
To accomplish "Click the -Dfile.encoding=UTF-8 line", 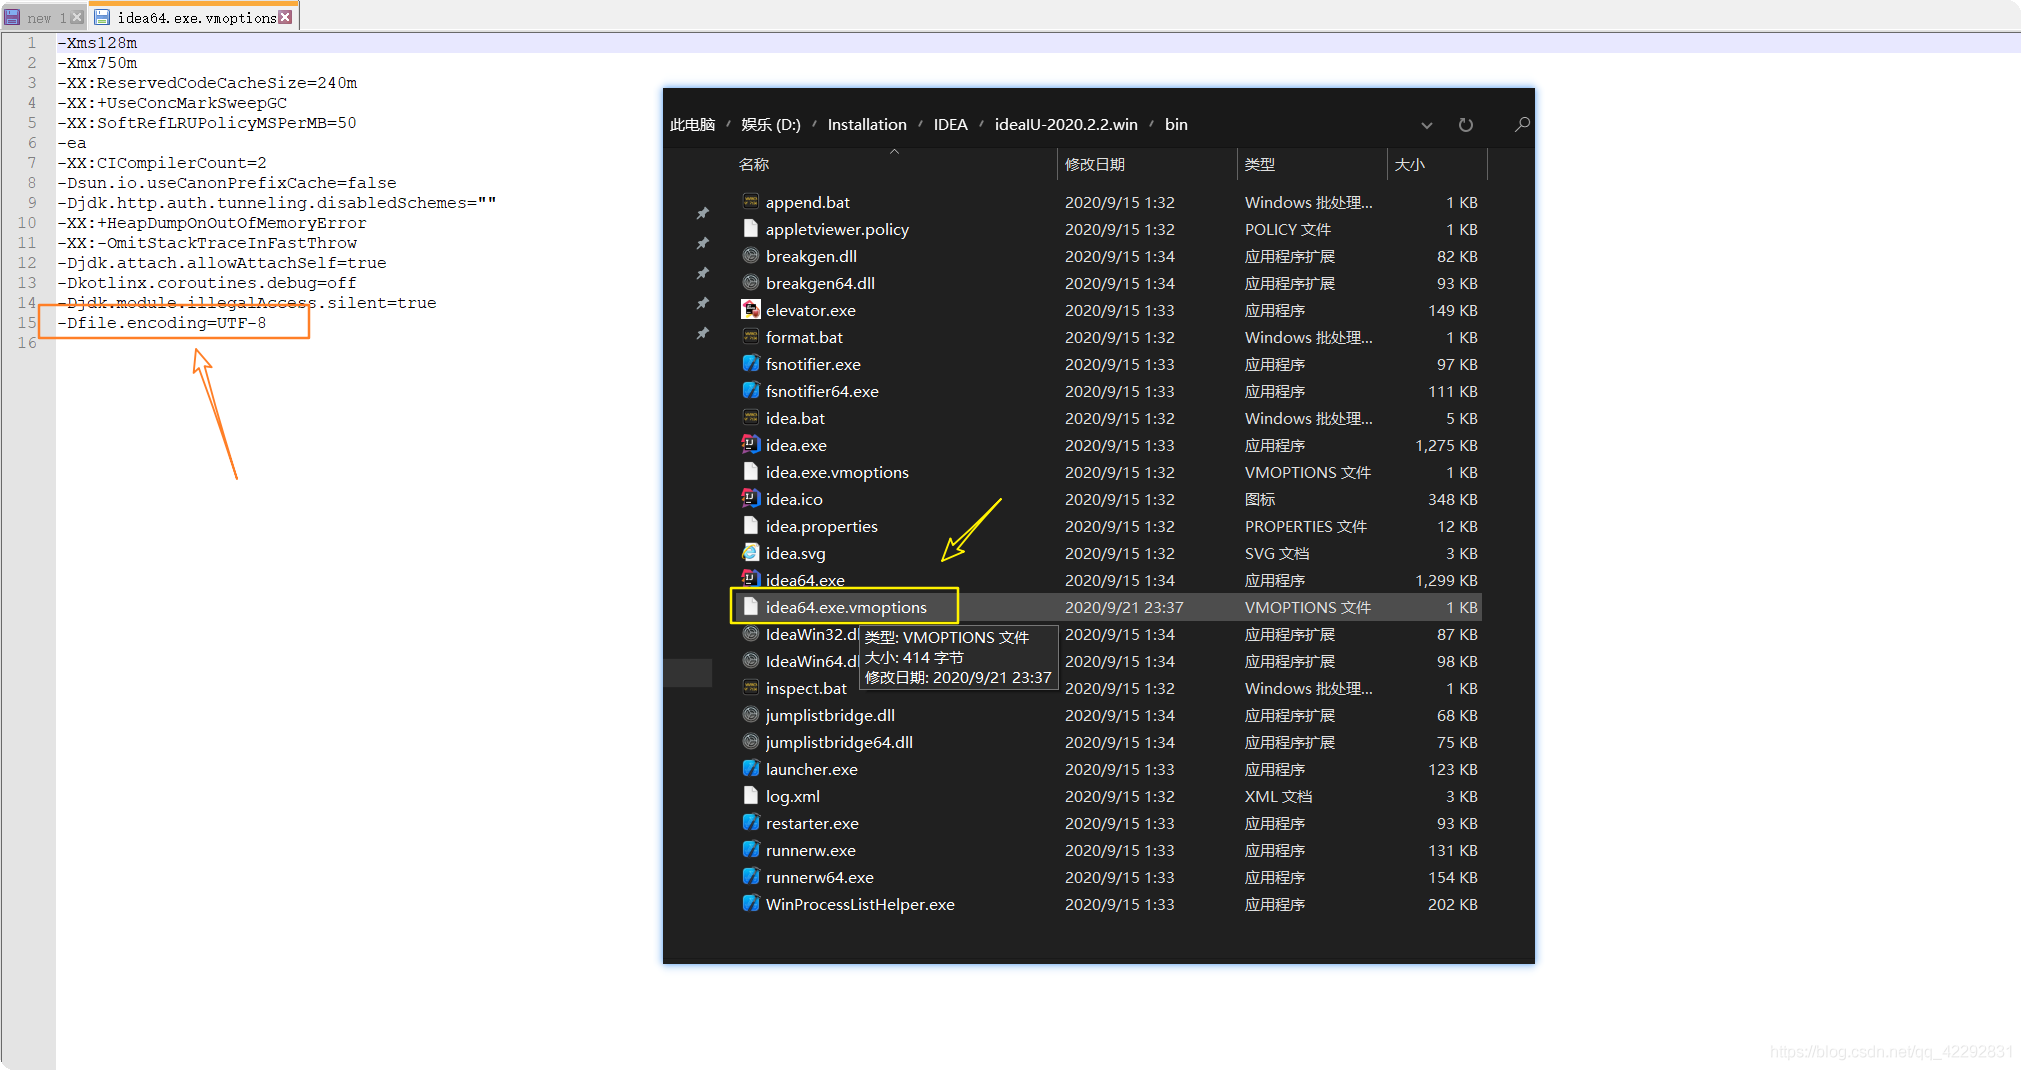I will click(162, 323).
